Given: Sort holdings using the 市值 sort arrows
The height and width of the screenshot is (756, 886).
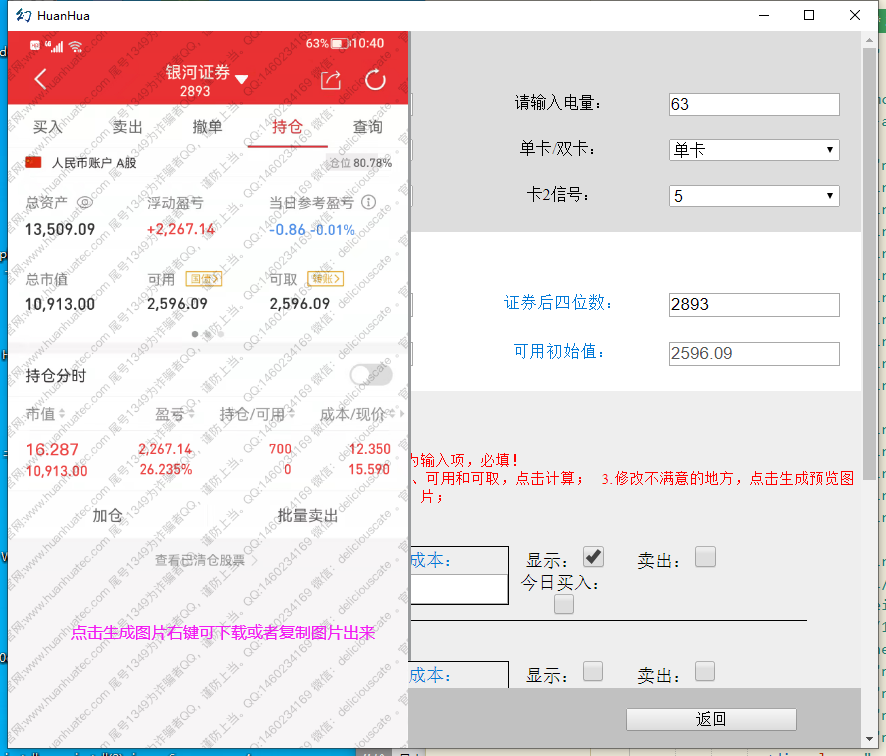Looking at the screenshot, I should [x=62, y=414].
